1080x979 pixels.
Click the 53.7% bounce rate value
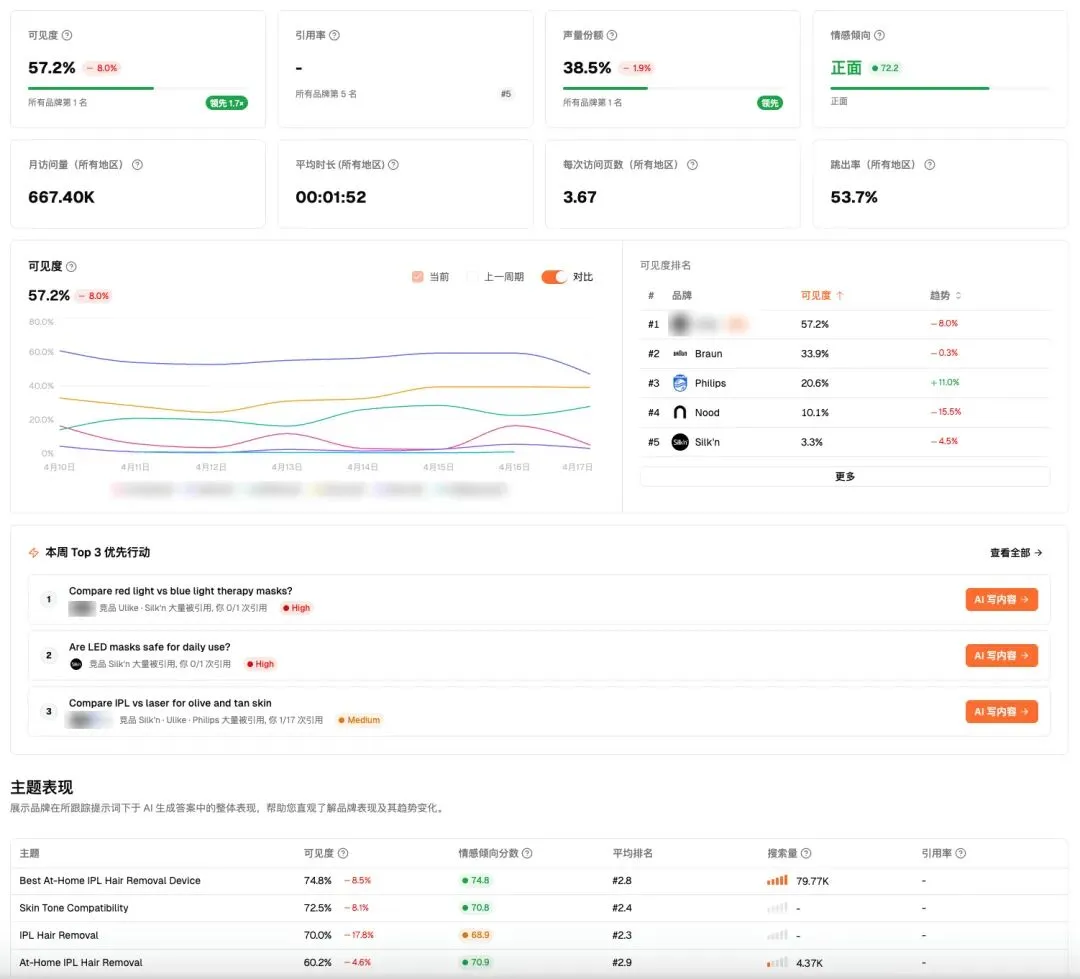pos(854,197)
